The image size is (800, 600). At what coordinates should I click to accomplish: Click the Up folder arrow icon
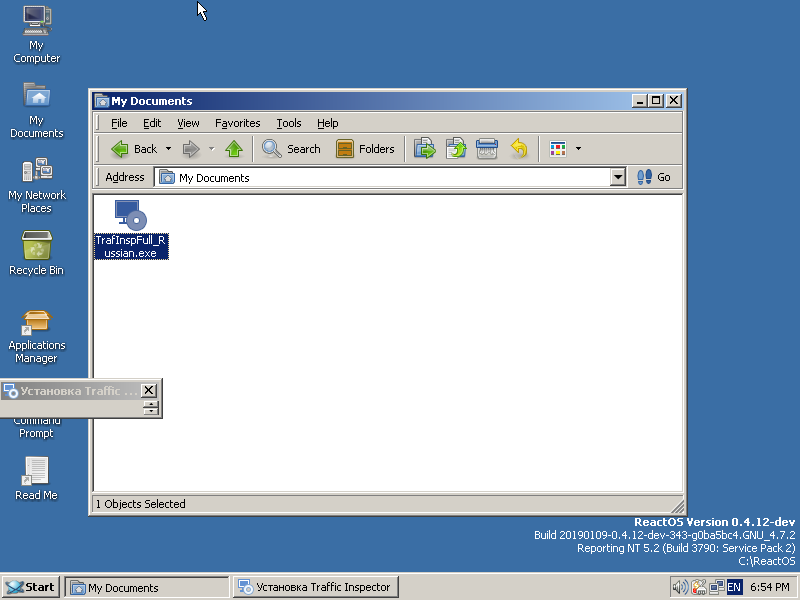pyautogui.click(x=234, y=149)
